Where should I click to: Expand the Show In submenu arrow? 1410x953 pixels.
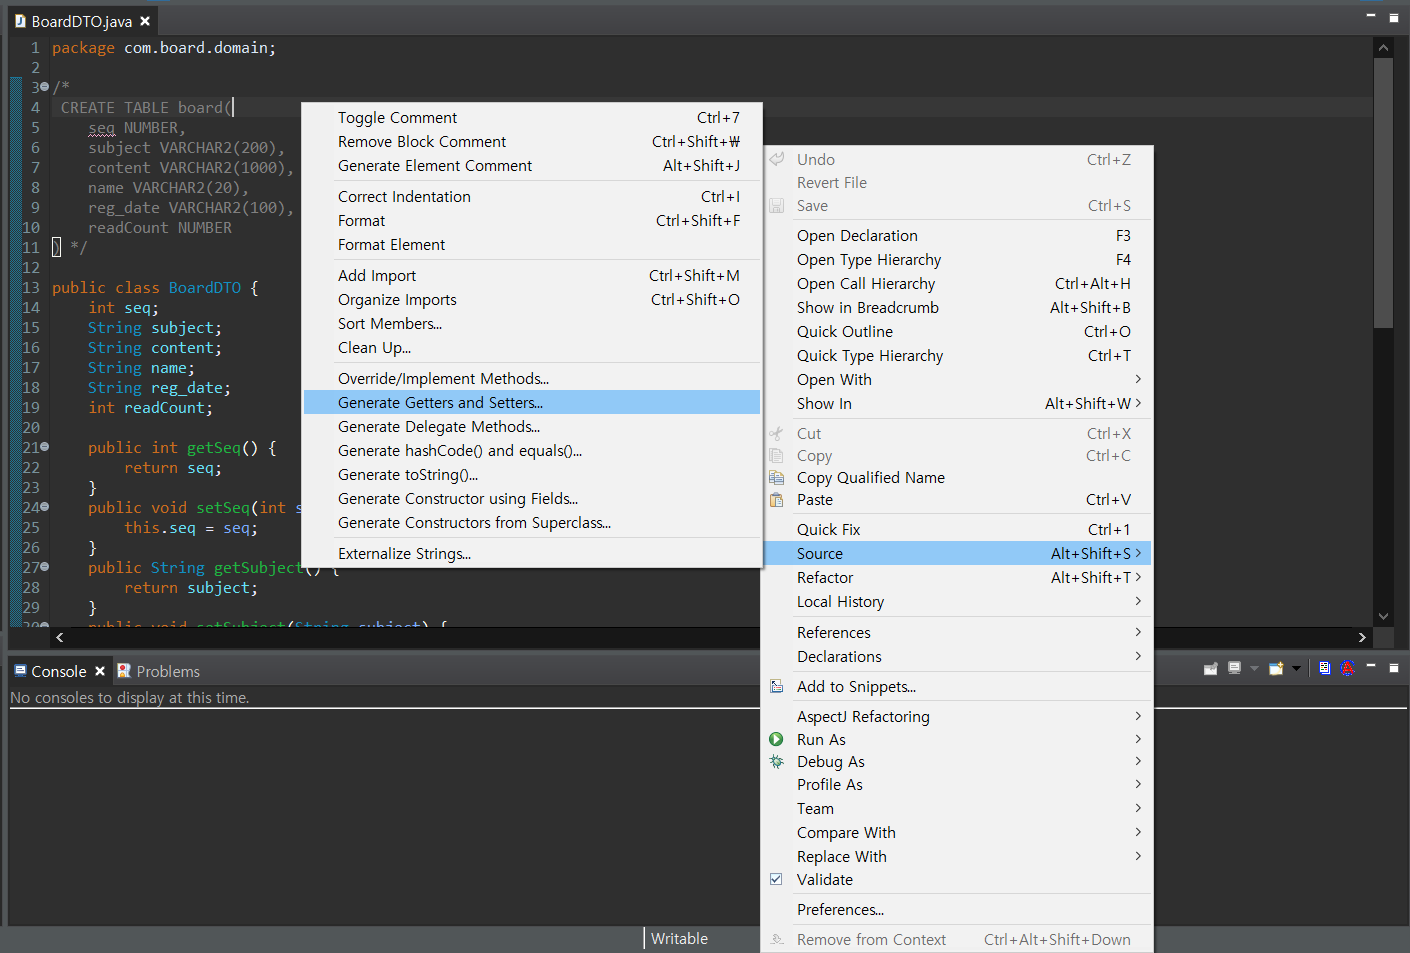click(1138, 403)
